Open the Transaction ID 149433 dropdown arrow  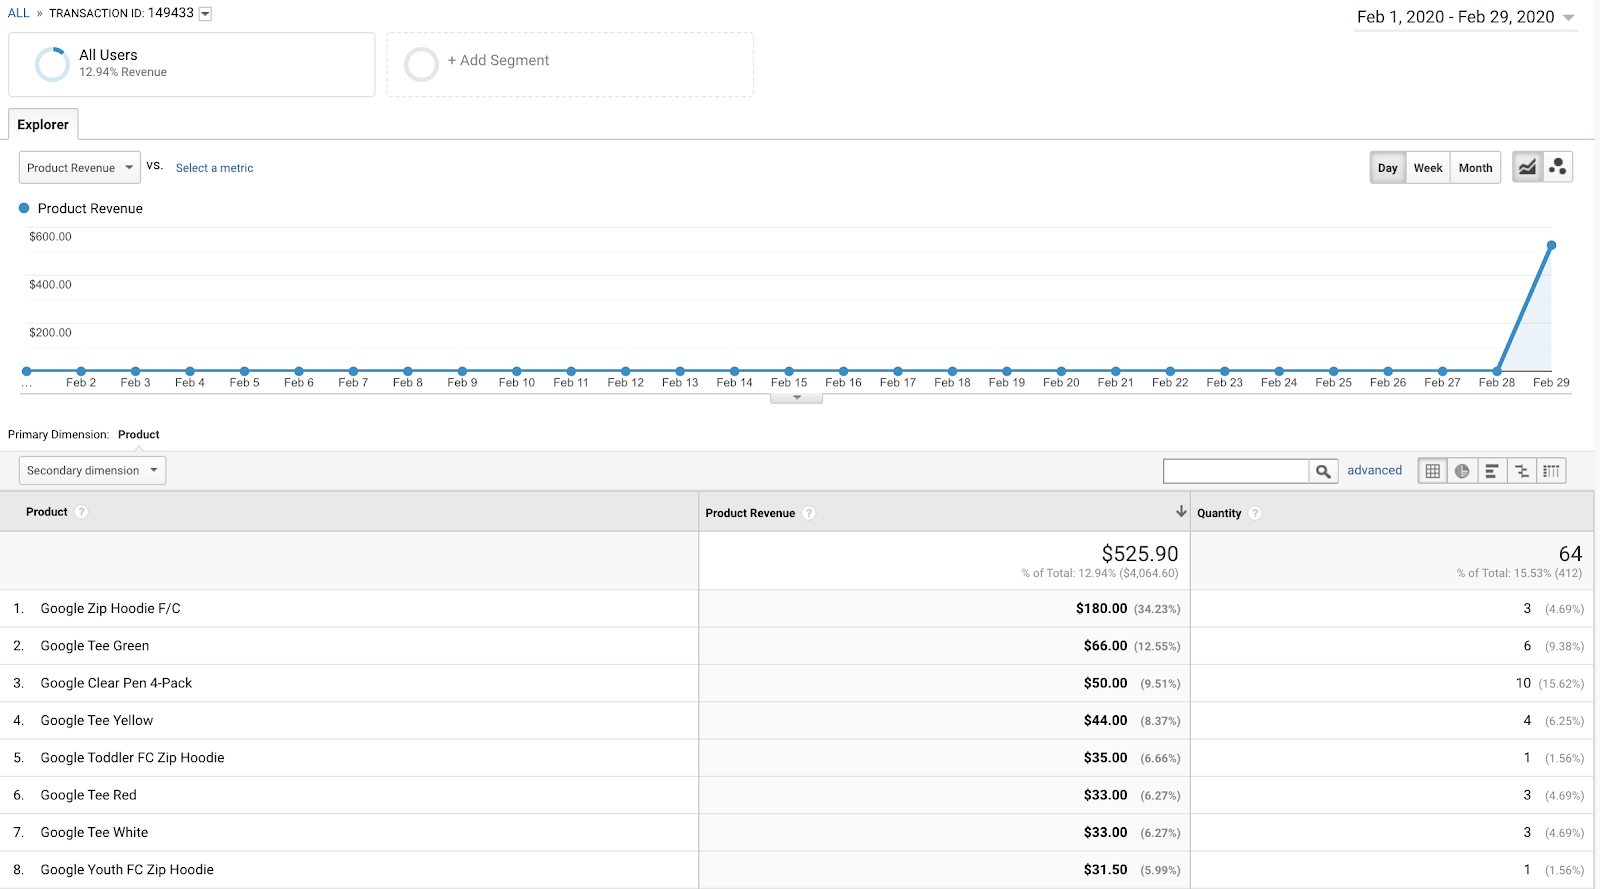(205, 14)
